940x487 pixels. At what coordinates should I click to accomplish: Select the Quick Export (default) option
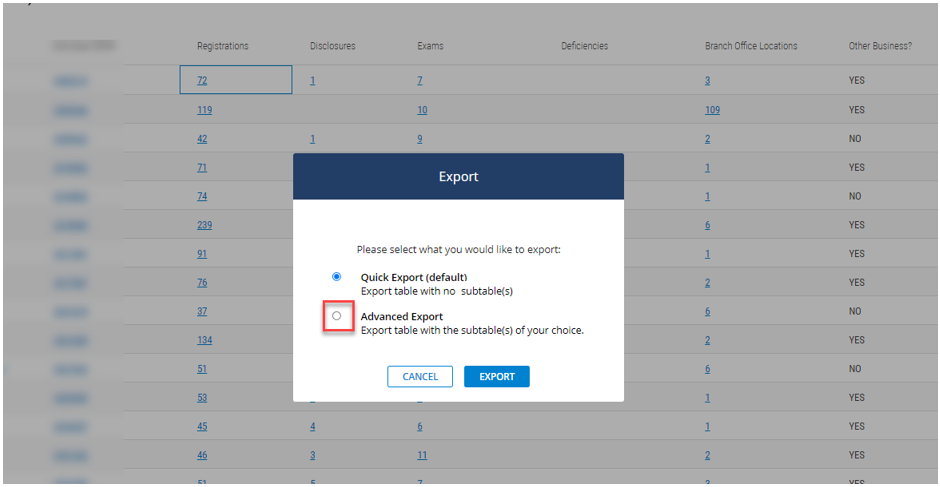coord(337,277)
